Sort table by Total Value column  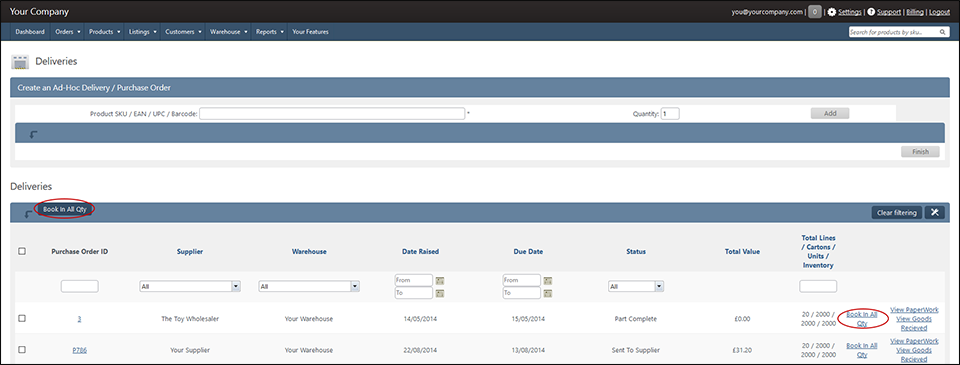pos(742,252)
